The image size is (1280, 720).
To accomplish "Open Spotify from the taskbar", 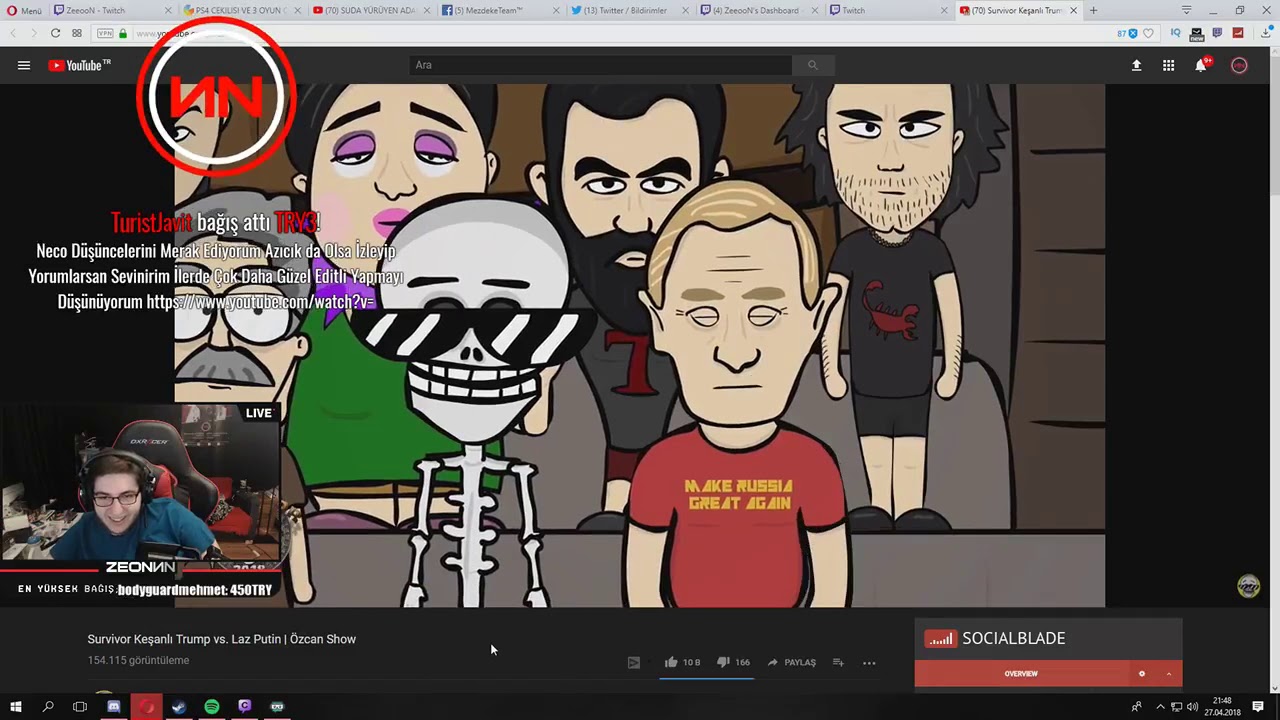I will (212, 707).
